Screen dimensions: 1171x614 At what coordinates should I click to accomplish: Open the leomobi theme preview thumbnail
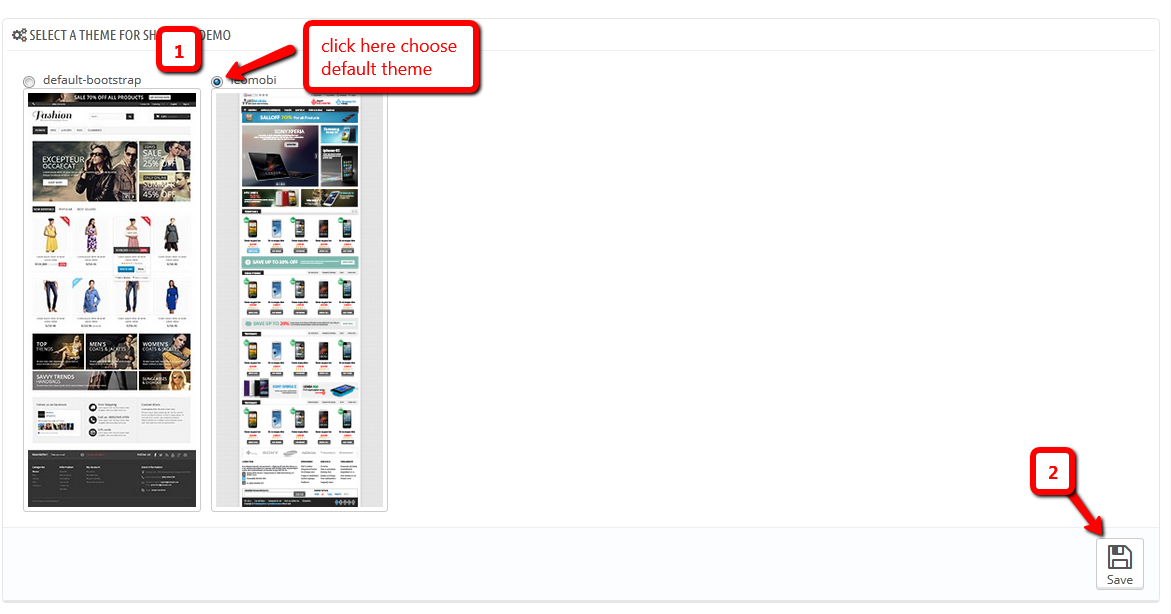(x=299, y=300)
